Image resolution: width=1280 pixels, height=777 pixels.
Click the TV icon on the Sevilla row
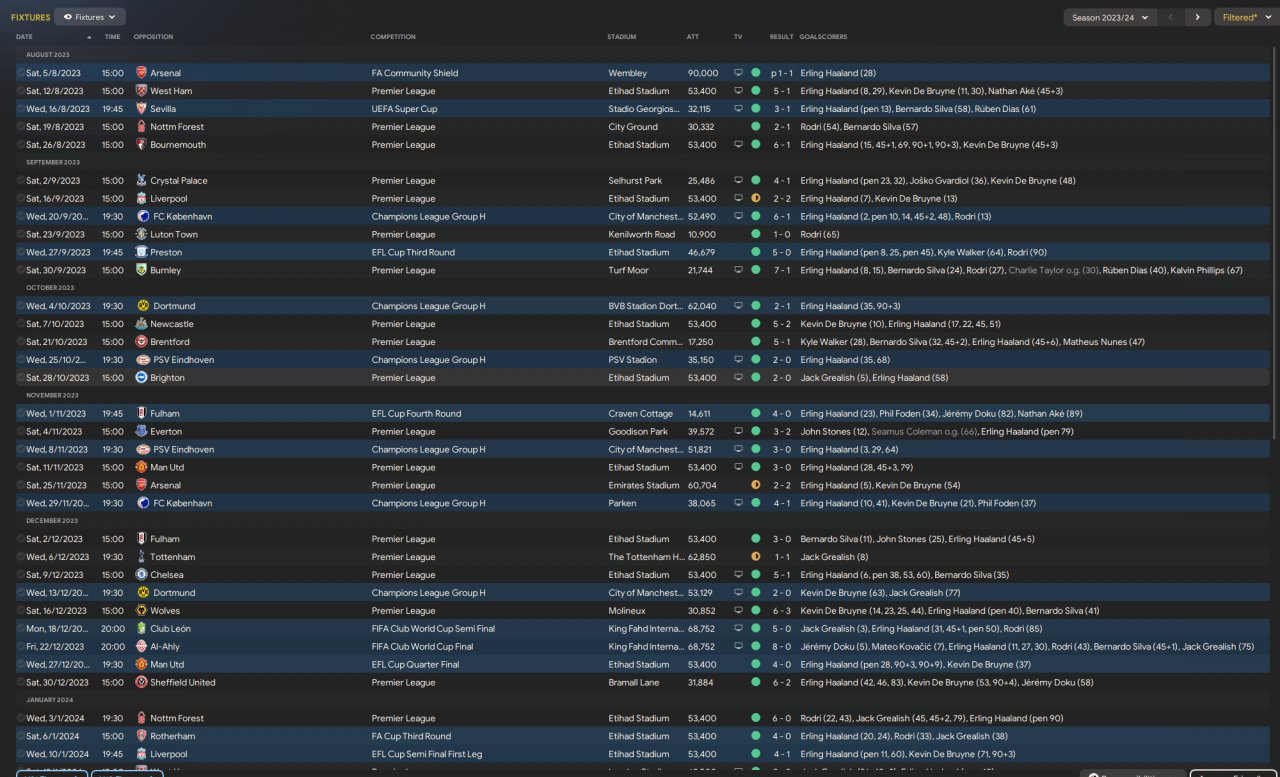pos(739,109)
